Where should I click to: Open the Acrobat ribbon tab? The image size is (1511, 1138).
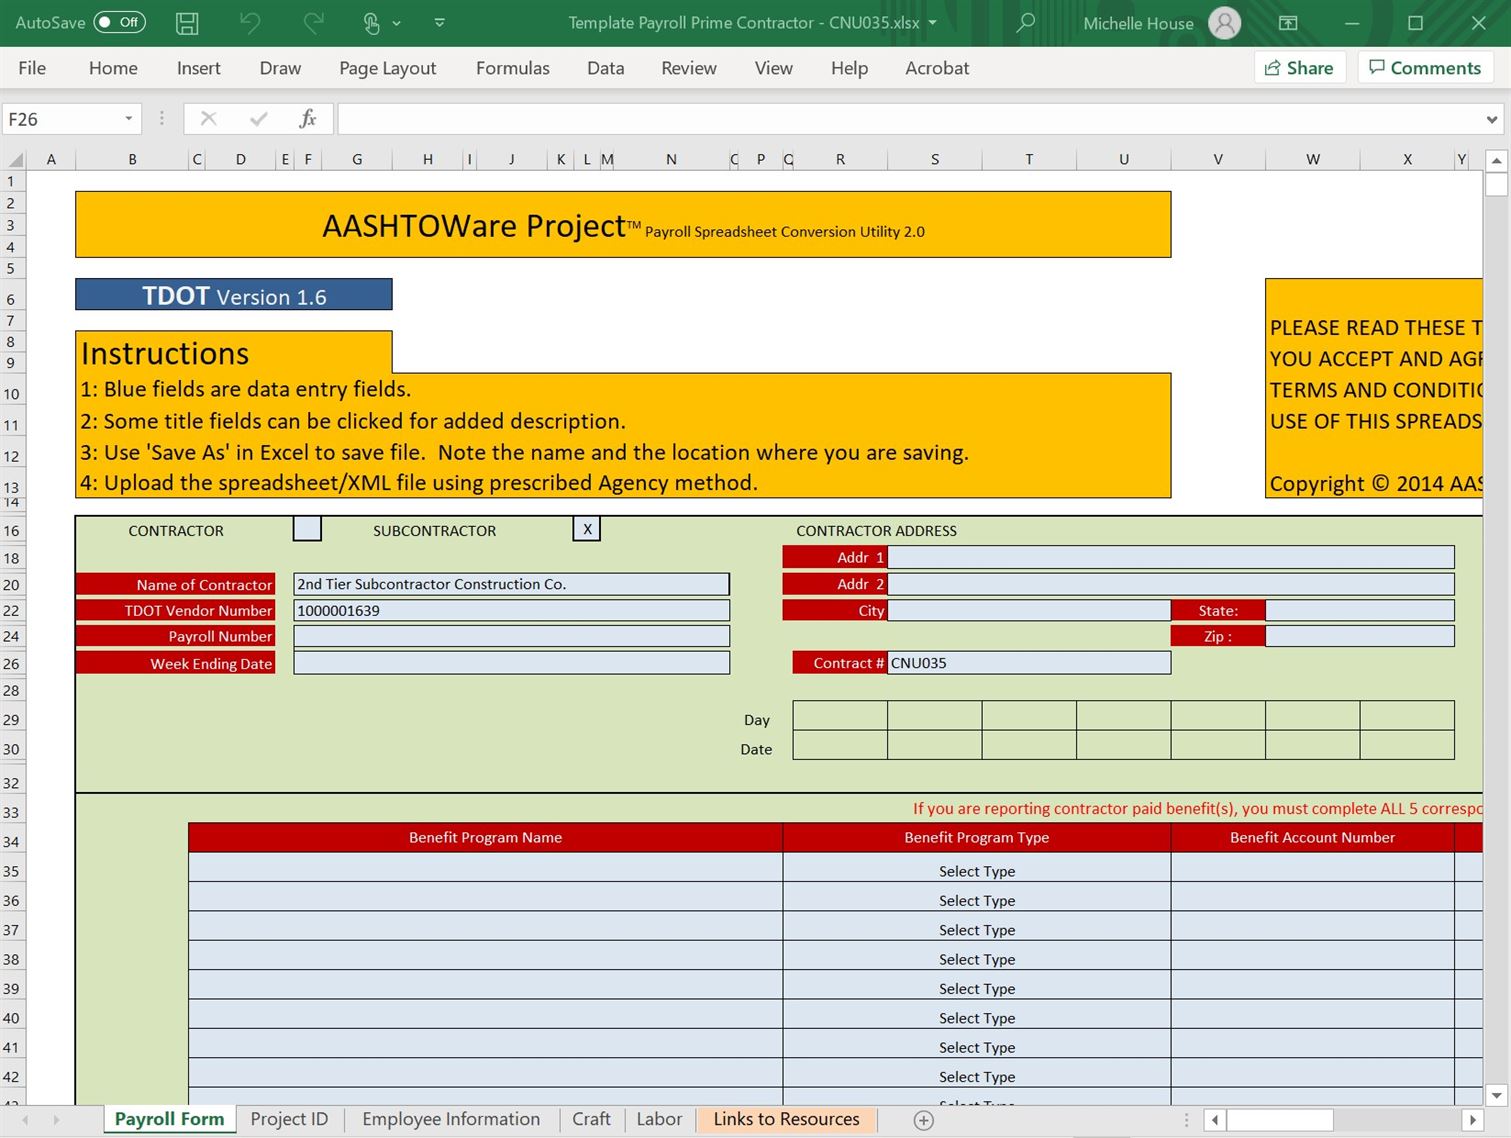pyautogui.click(x=937, y=68)
